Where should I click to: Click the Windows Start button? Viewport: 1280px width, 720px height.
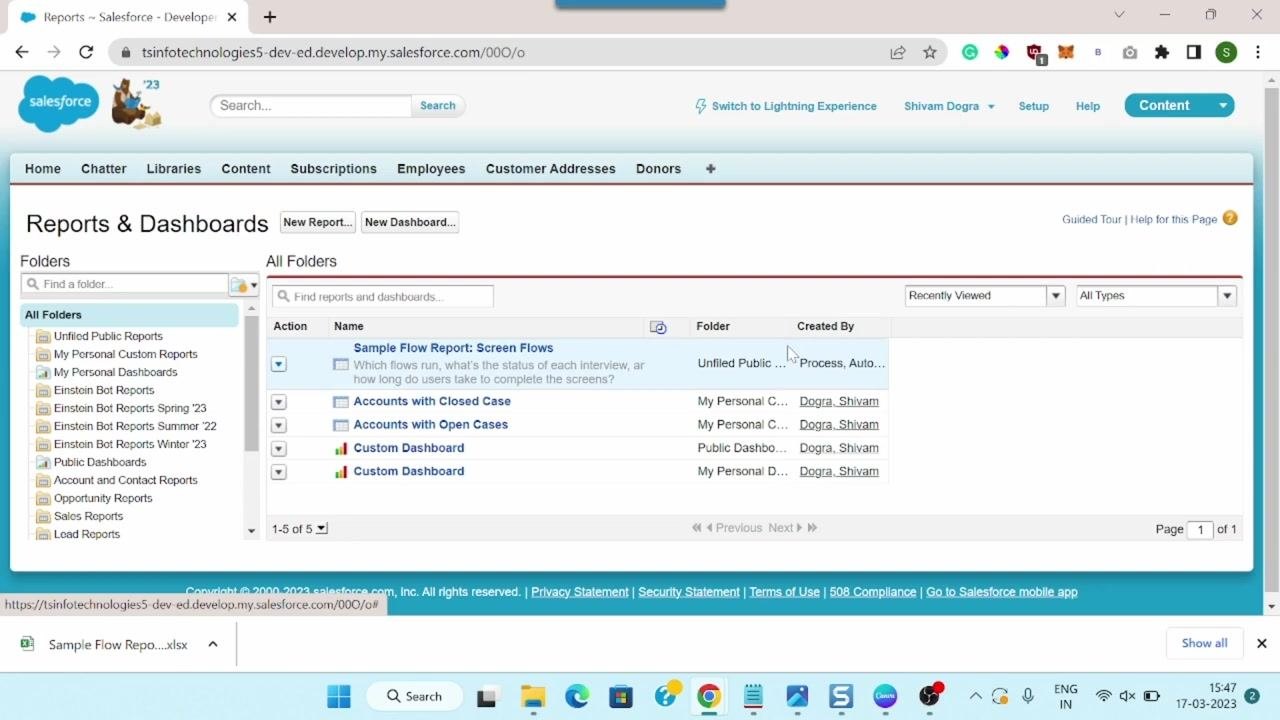coord(339,696)
